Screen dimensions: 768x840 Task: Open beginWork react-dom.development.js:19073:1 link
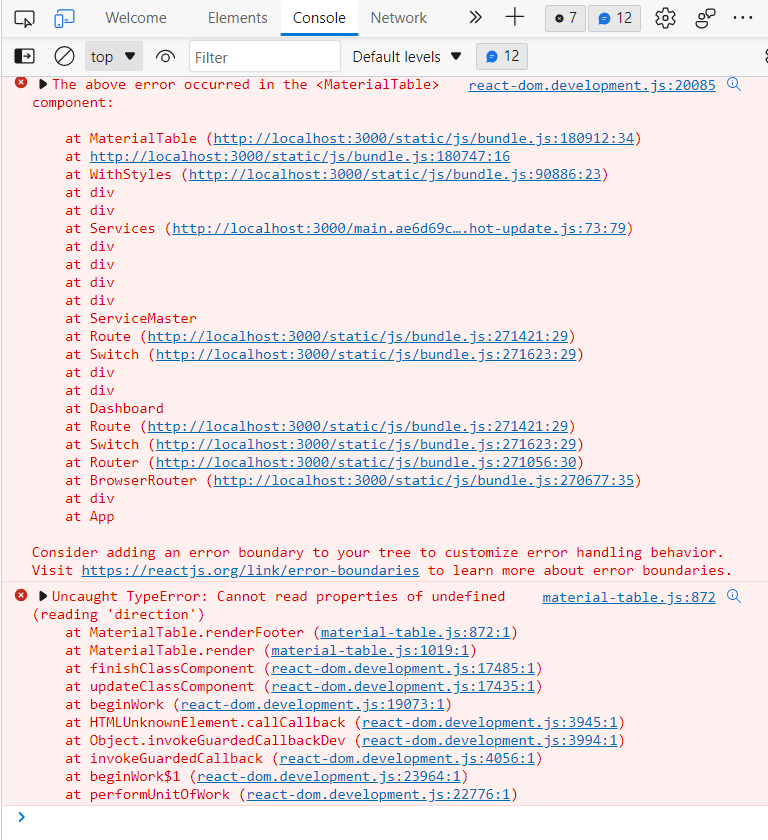pyautogui.click(x=312, y=704)
